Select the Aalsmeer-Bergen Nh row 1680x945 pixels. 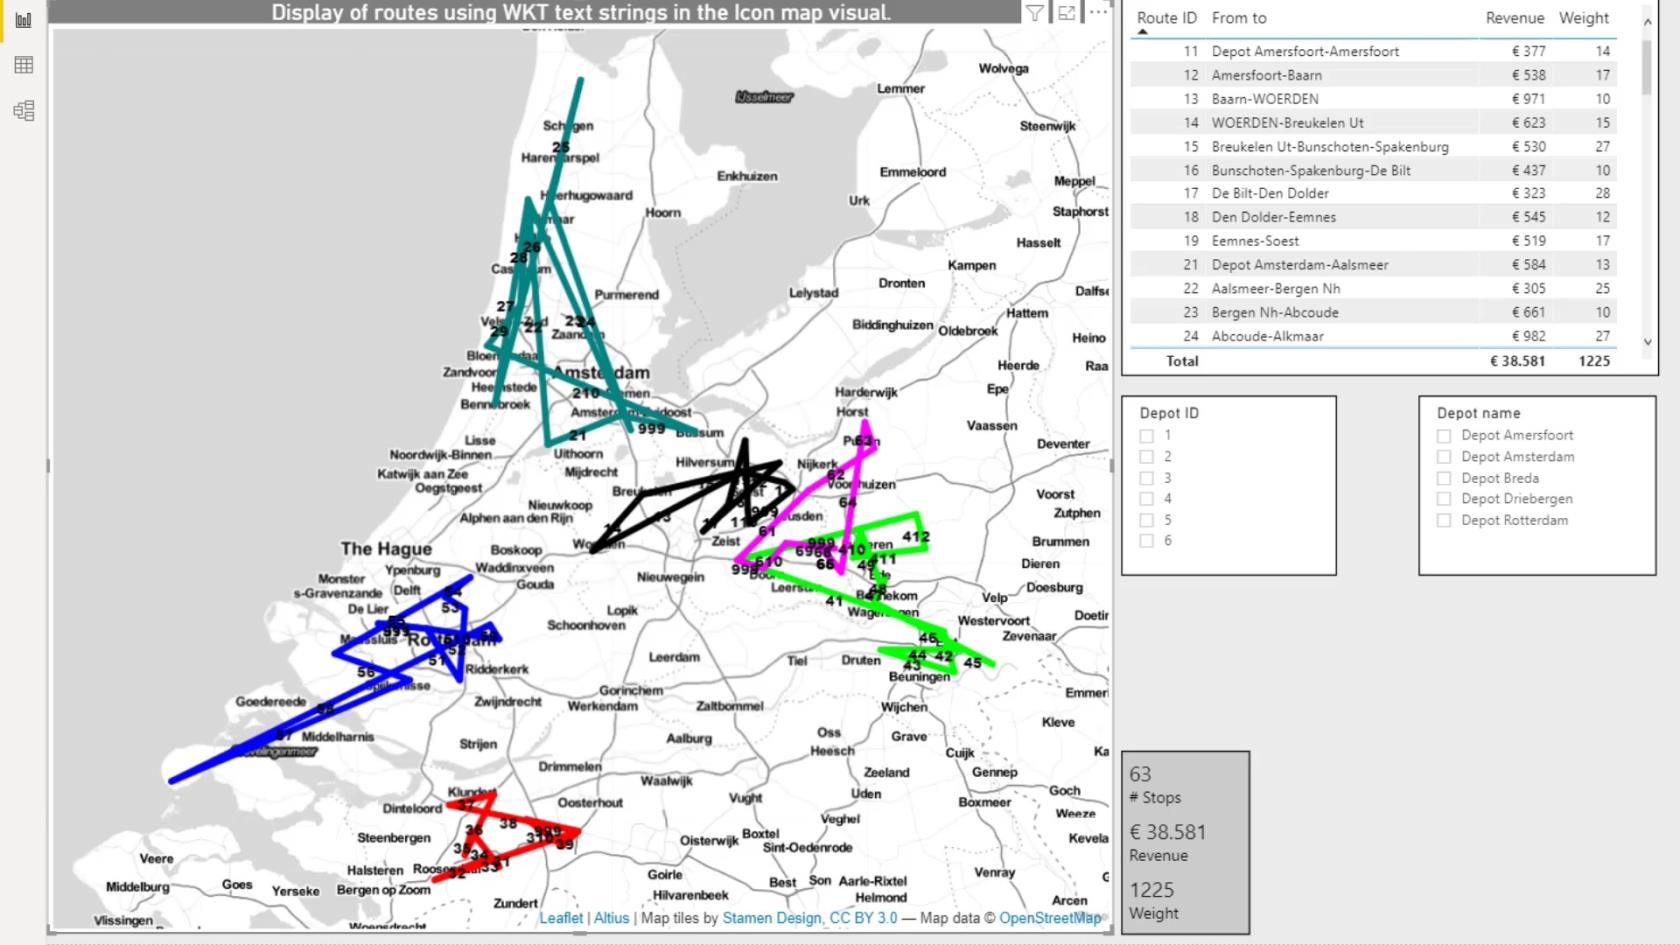pos(1373,288)
